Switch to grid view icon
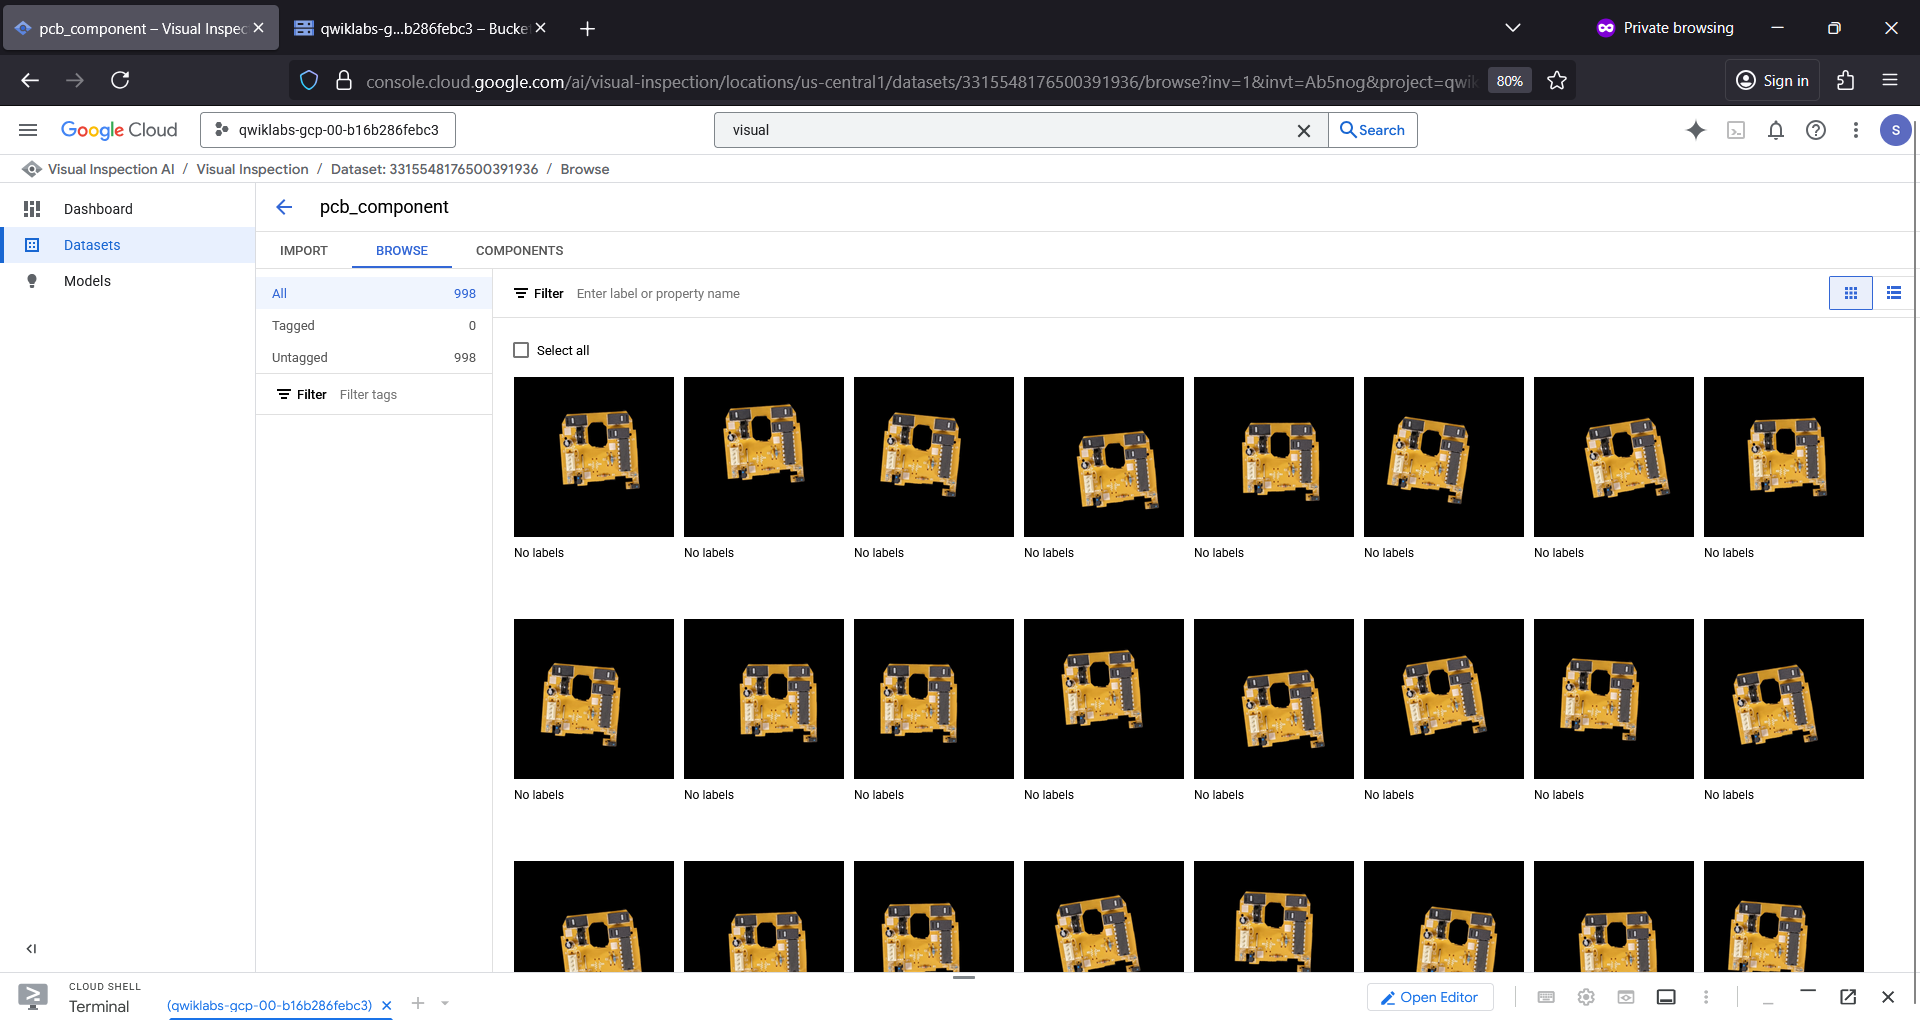The image size is (1920, 1020). (1851, 293)
